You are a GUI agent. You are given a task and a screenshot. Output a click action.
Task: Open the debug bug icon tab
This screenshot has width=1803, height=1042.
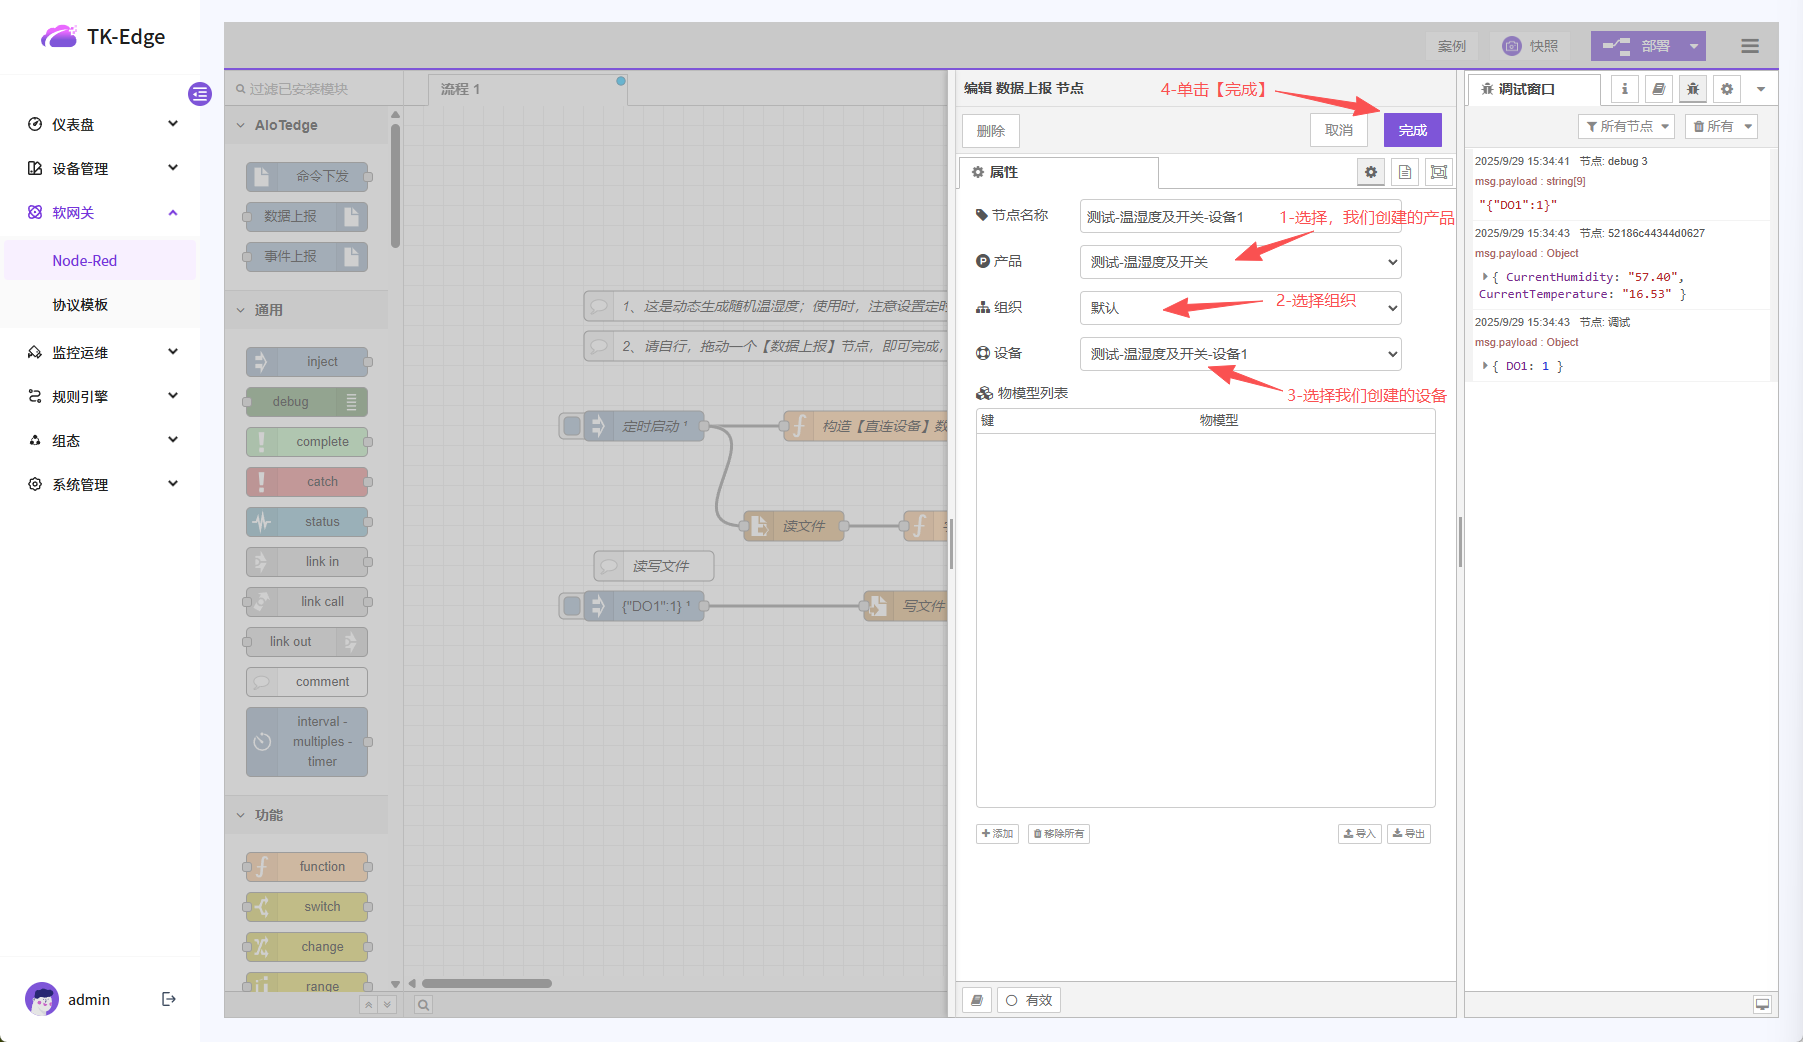point(1693,89)
